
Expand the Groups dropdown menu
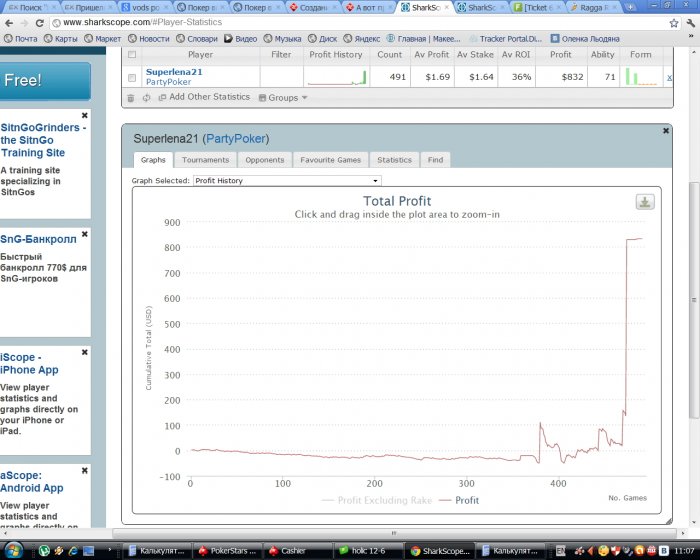283,98
